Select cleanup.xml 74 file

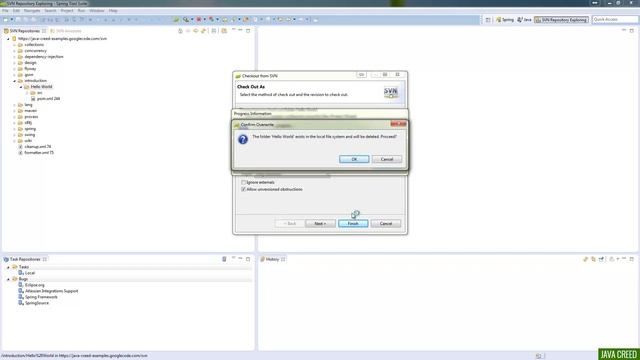coord(38,147)
